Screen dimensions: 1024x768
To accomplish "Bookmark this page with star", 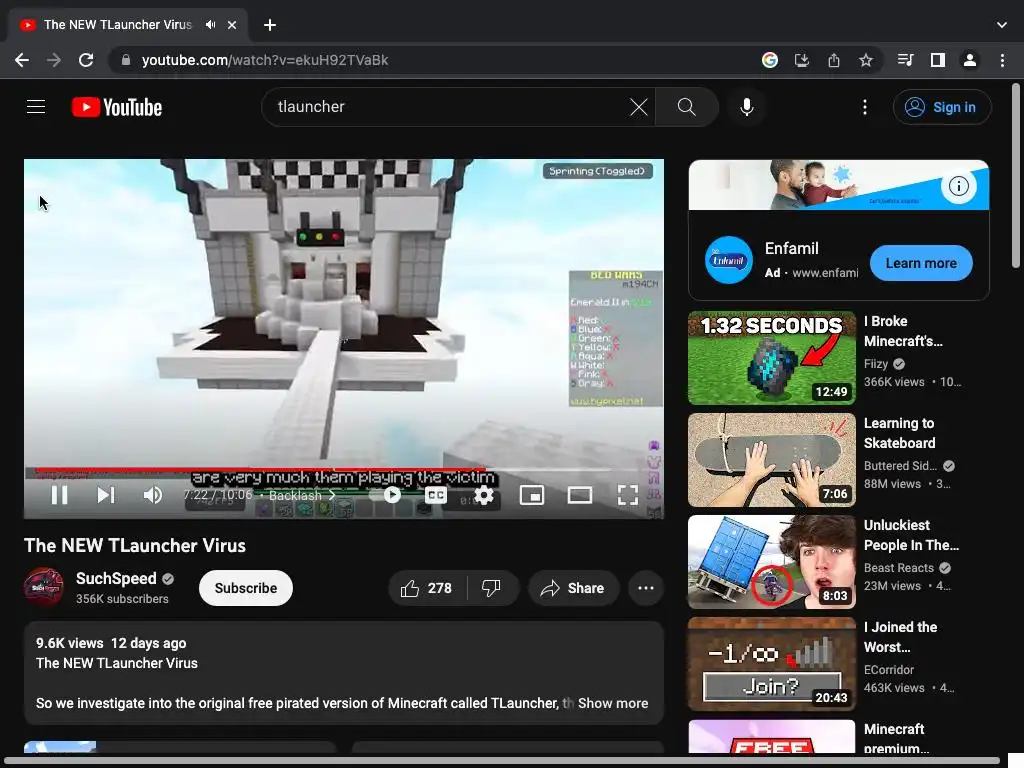I will pyautogui.click(x=866, y=60).
